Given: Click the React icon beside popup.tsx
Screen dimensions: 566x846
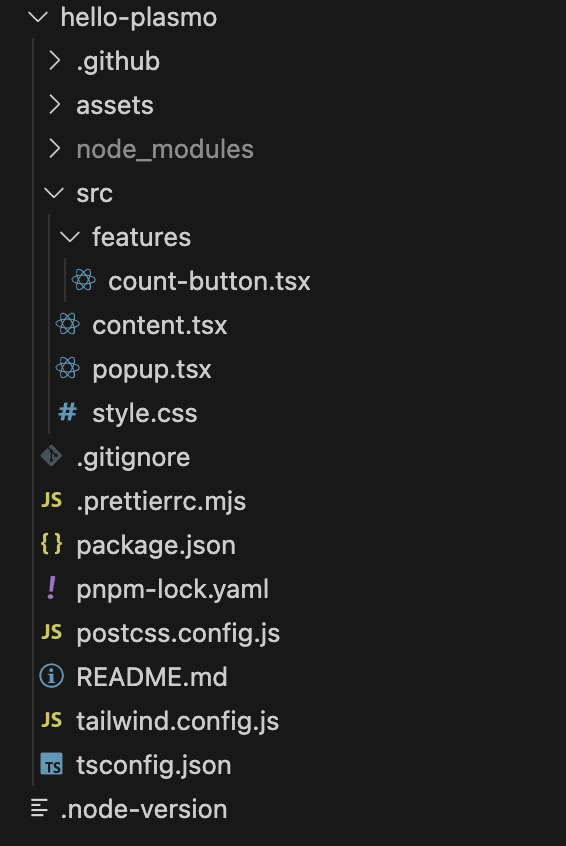Looking at the screenshot, I should coord(68,369).
